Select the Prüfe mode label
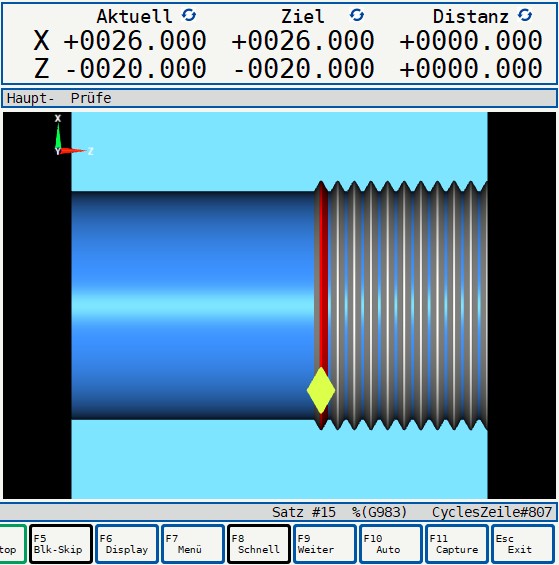The height and width of the screenshot is (565, 559). (x=91, y=98)
